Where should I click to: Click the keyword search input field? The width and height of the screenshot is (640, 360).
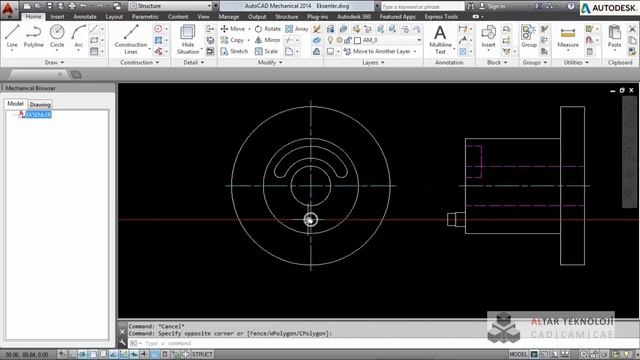(423, 6)
